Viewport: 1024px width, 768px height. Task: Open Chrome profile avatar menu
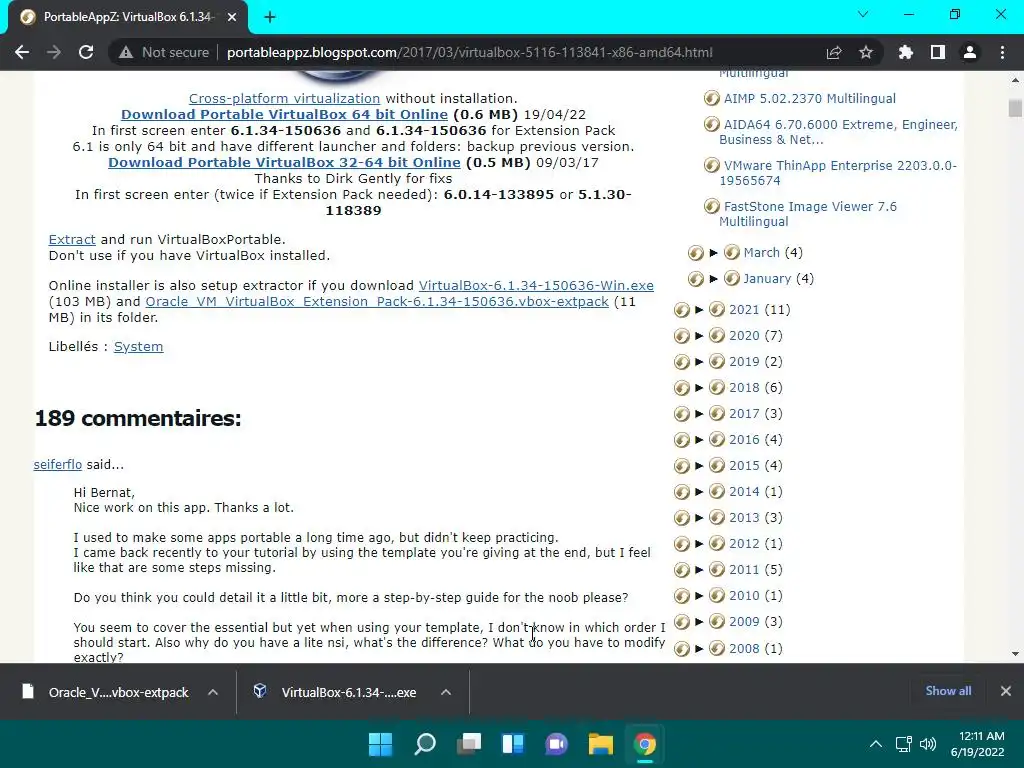pyautogui.click(x=970, y=52)
